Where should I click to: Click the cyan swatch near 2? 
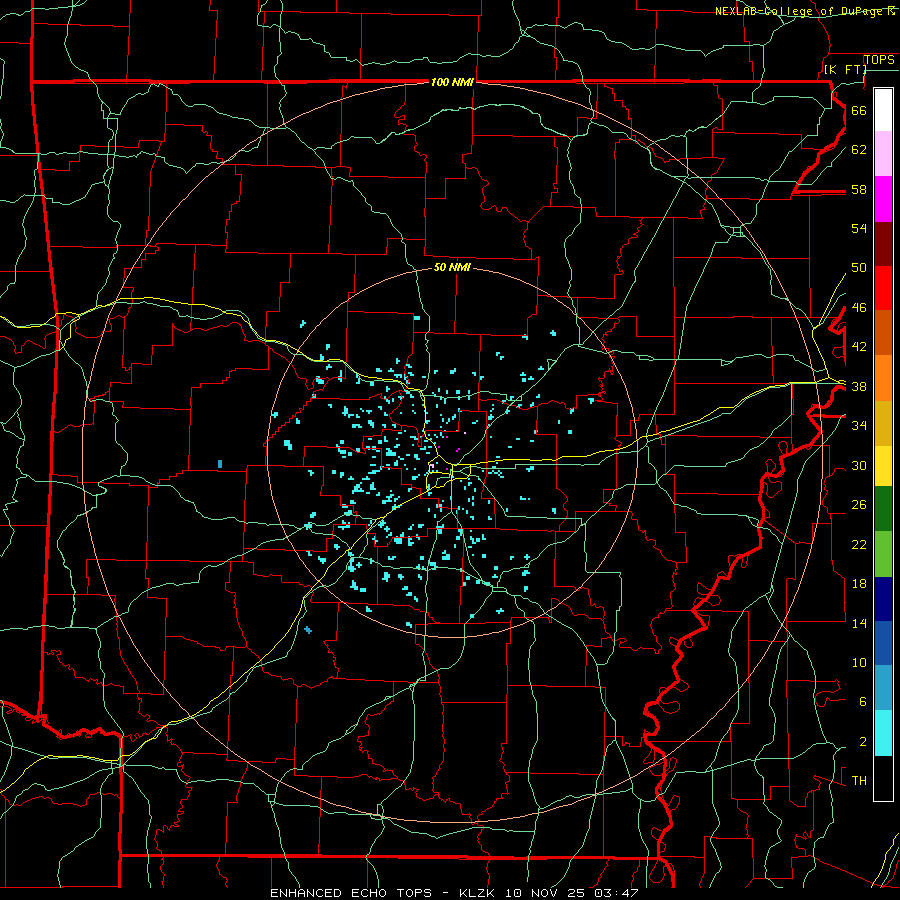(883, 733)
